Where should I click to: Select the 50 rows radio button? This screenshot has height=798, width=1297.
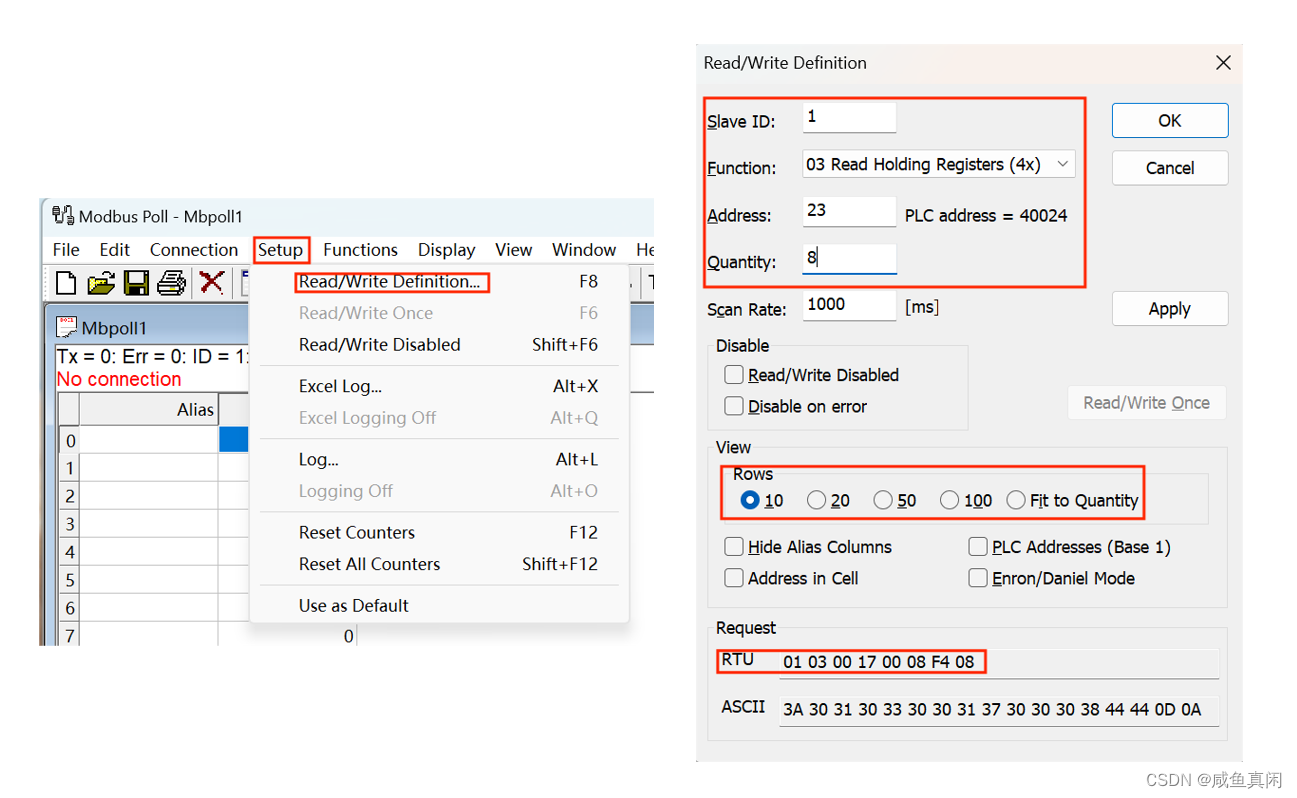point(883,500)
